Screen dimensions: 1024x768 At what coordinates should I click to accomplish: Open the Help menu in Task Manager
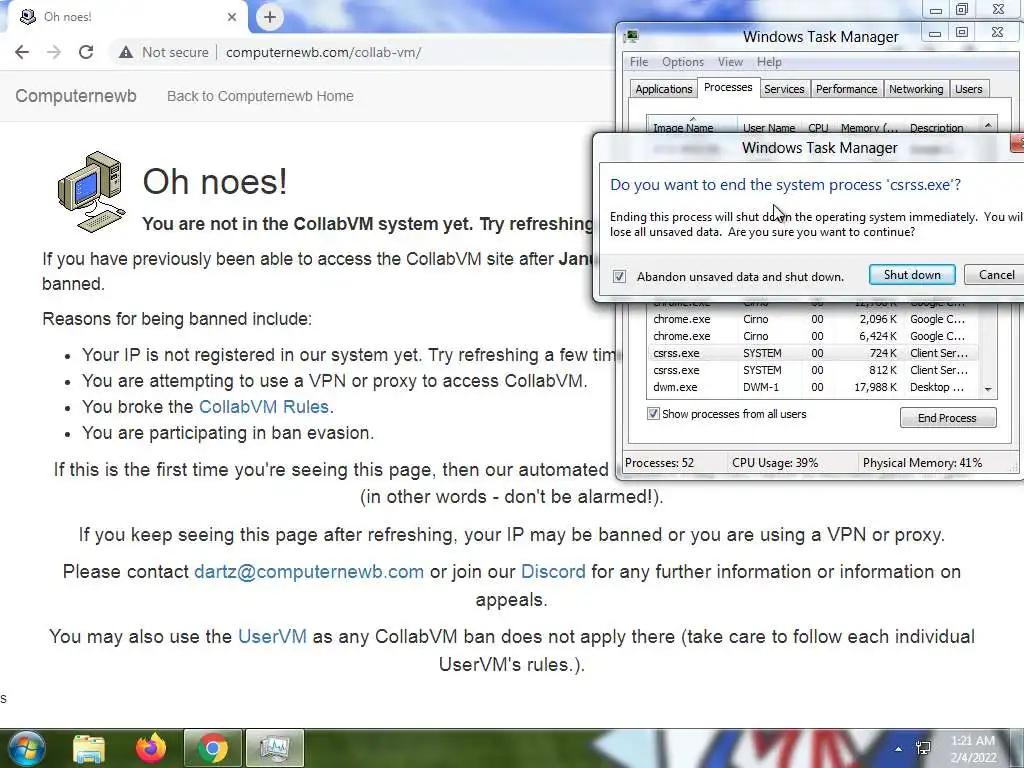[x=769, y=62]
